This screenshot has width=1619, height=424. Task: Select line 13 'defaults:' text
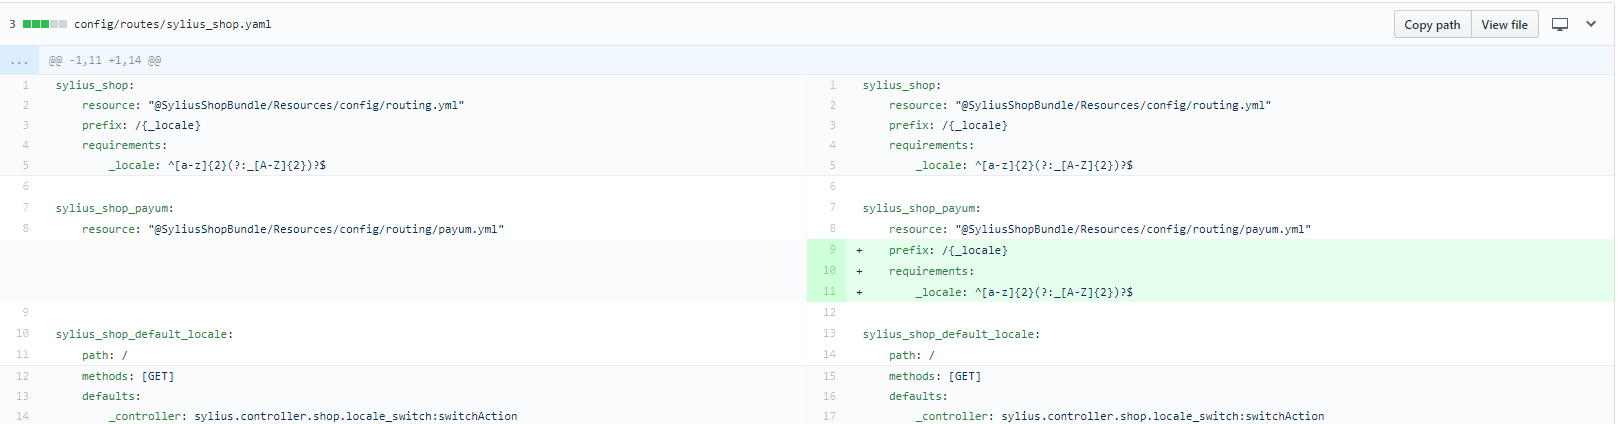[x=111, y=396]
